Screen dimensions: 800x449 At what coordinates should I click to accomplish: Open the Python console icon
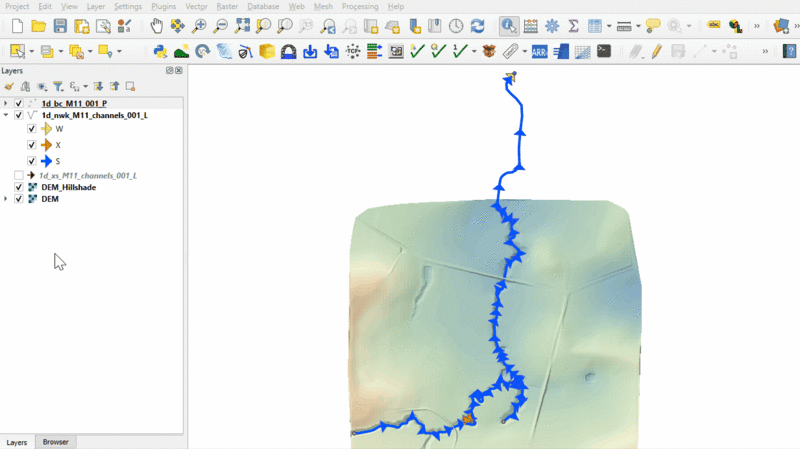(x=160, y=51)
